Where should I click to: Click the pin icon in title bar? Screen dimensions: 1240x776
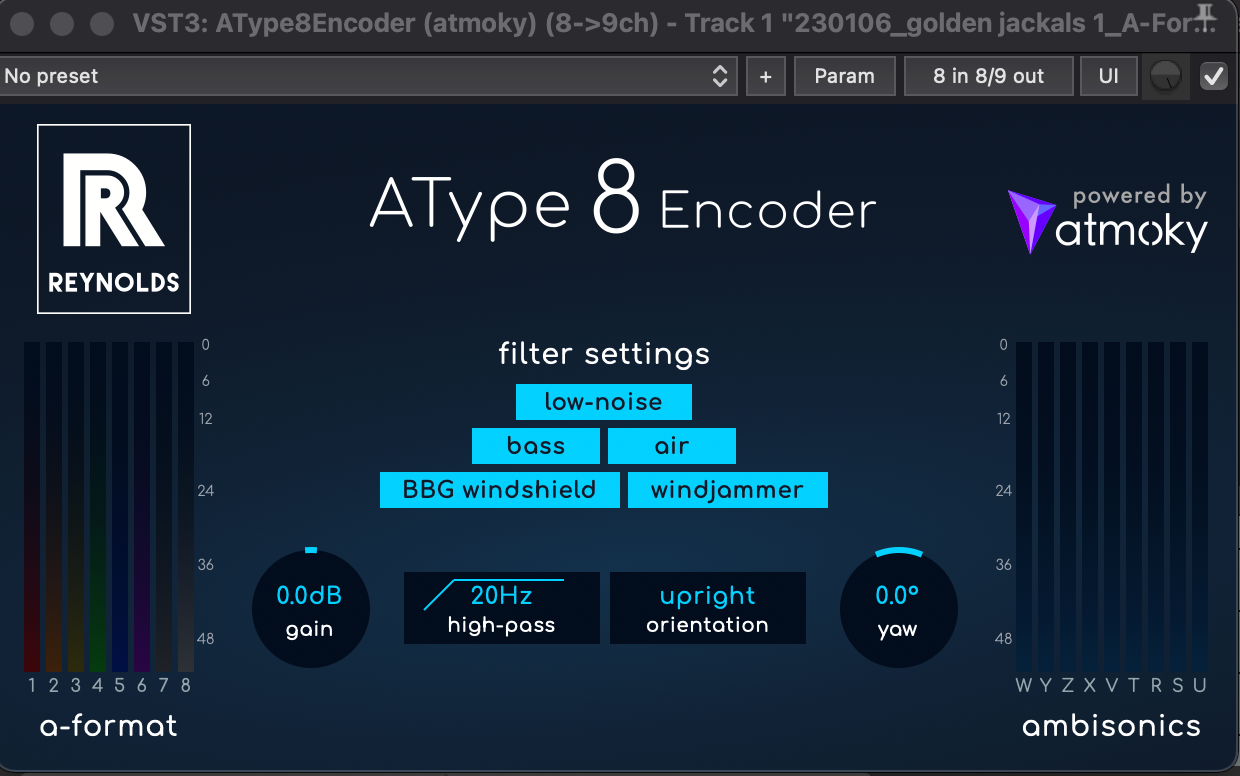click(x=1207, y=15)
